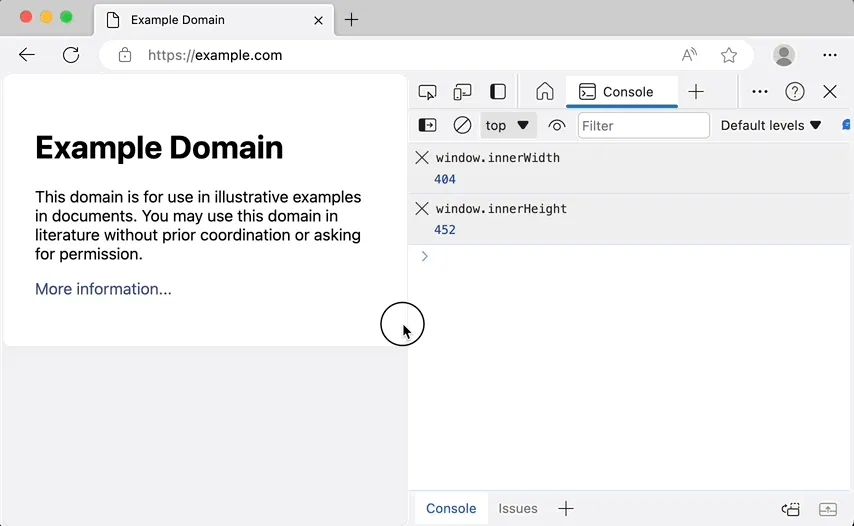The height and width of the screenshot is (526, 854).
Task: Select the Example Domain heading
Action: [159, 148]
